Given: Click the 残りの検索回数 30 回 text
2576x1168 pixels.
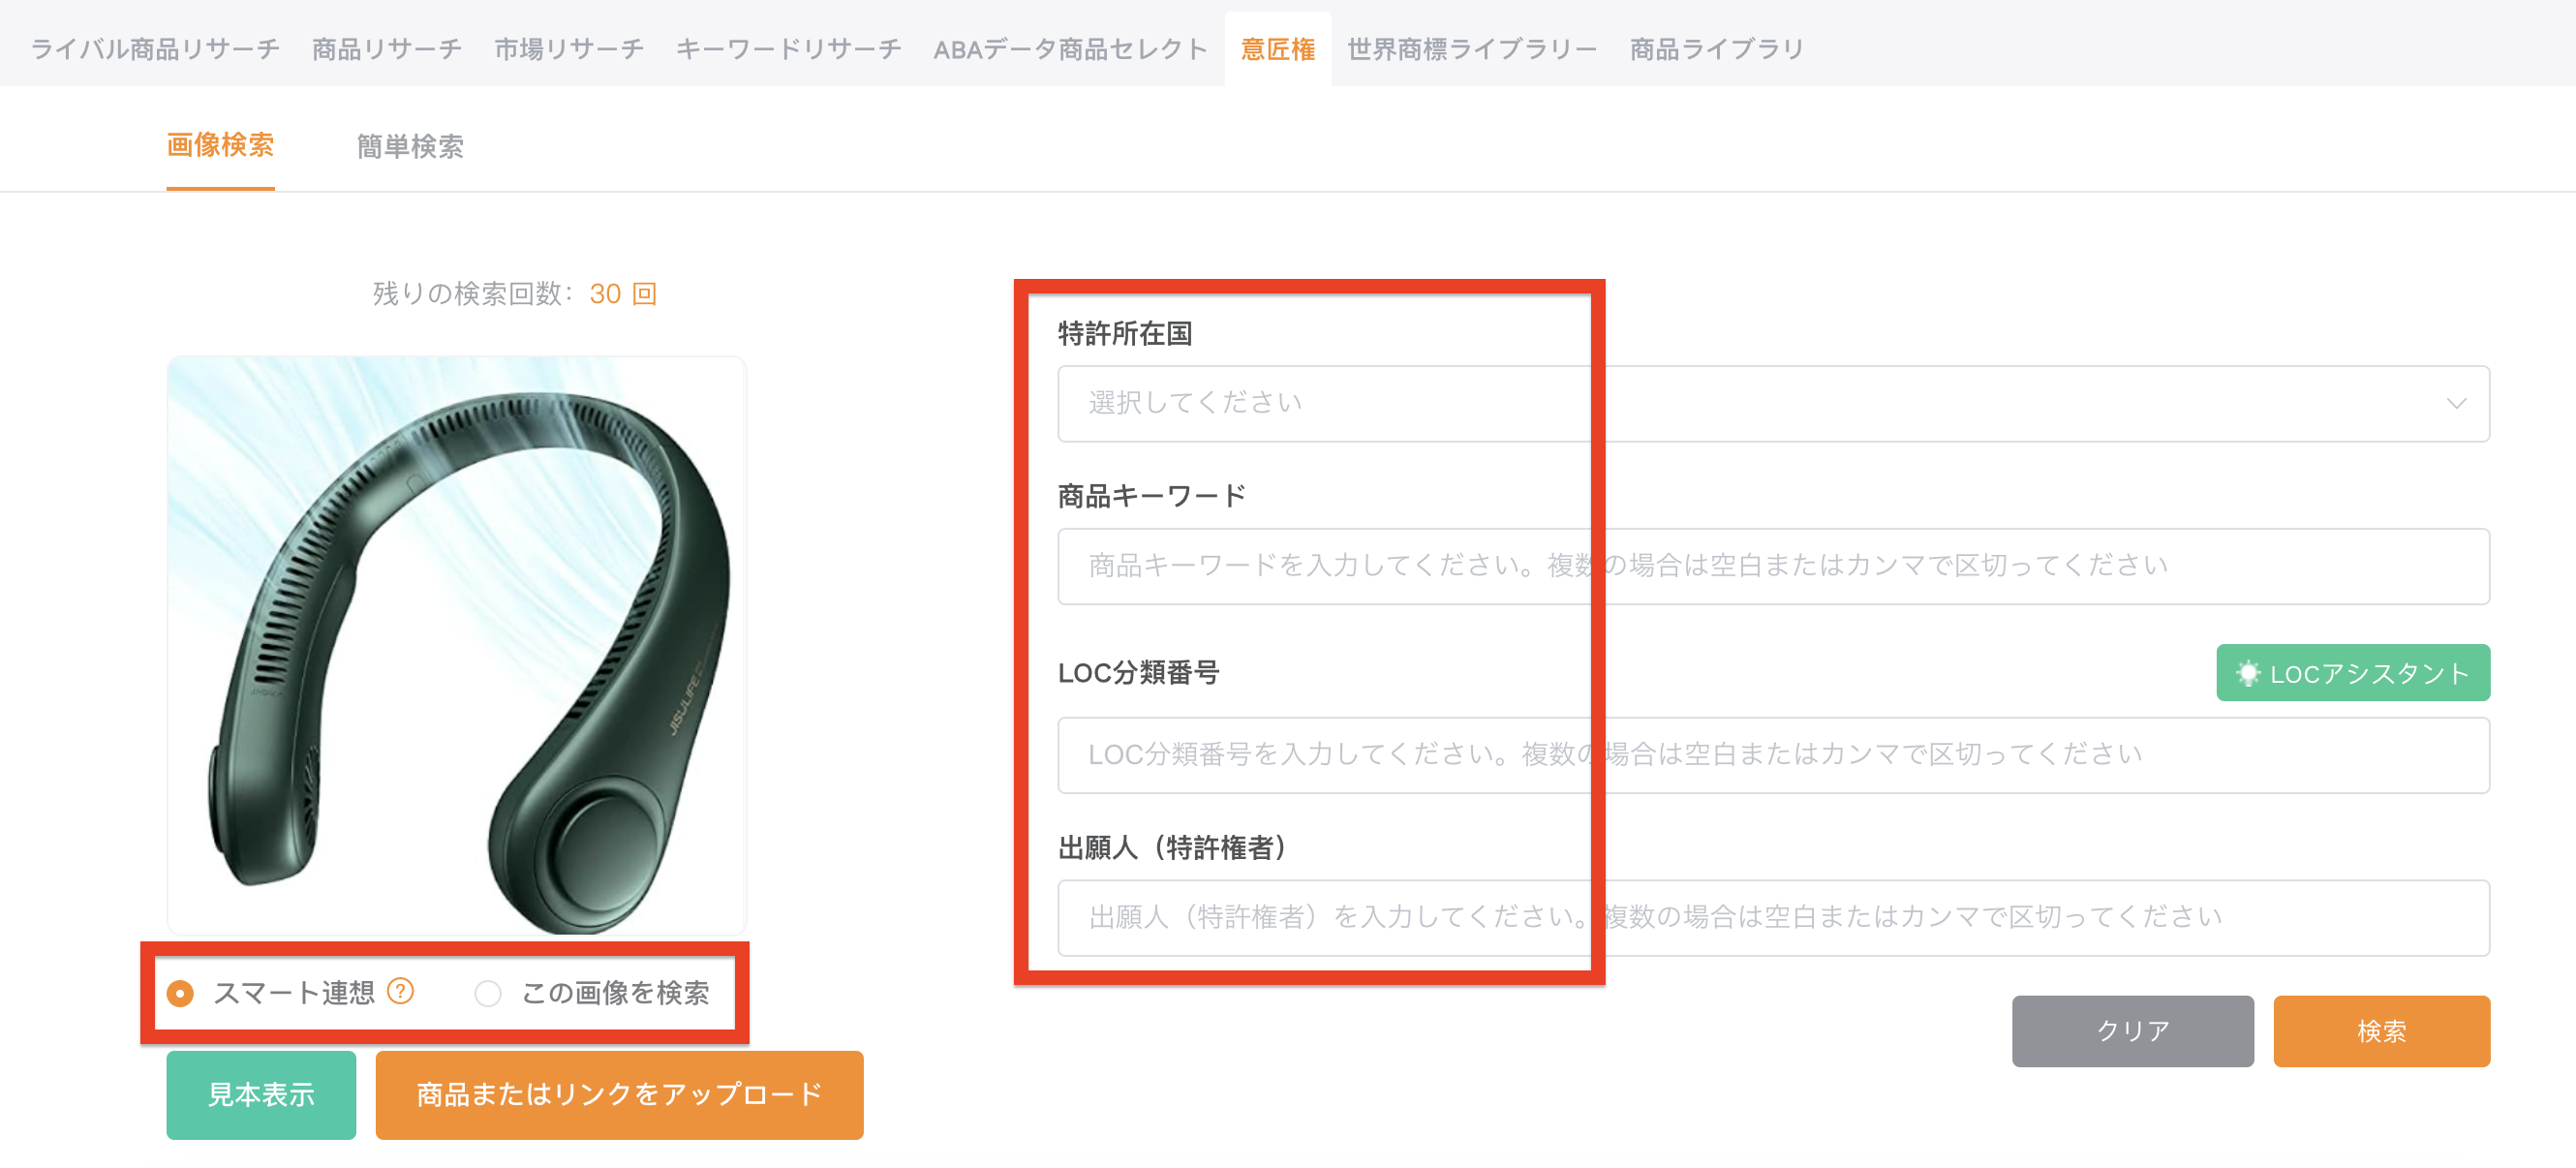Looking at the screenshot, I should (515, 294).
